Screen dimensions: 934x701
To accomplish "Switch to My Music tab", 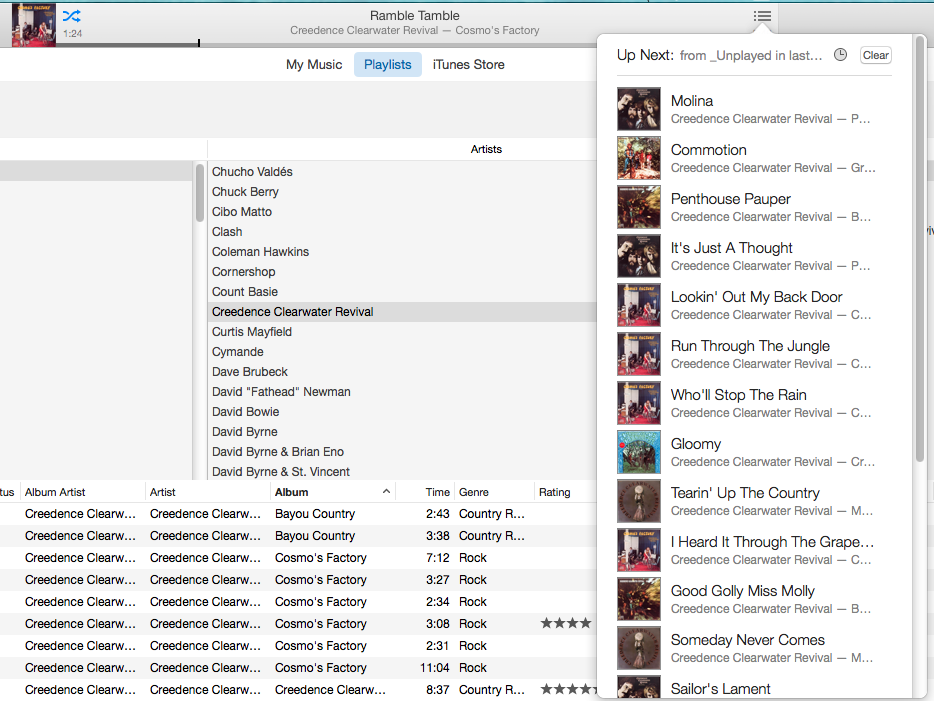I will click(314, 64).
